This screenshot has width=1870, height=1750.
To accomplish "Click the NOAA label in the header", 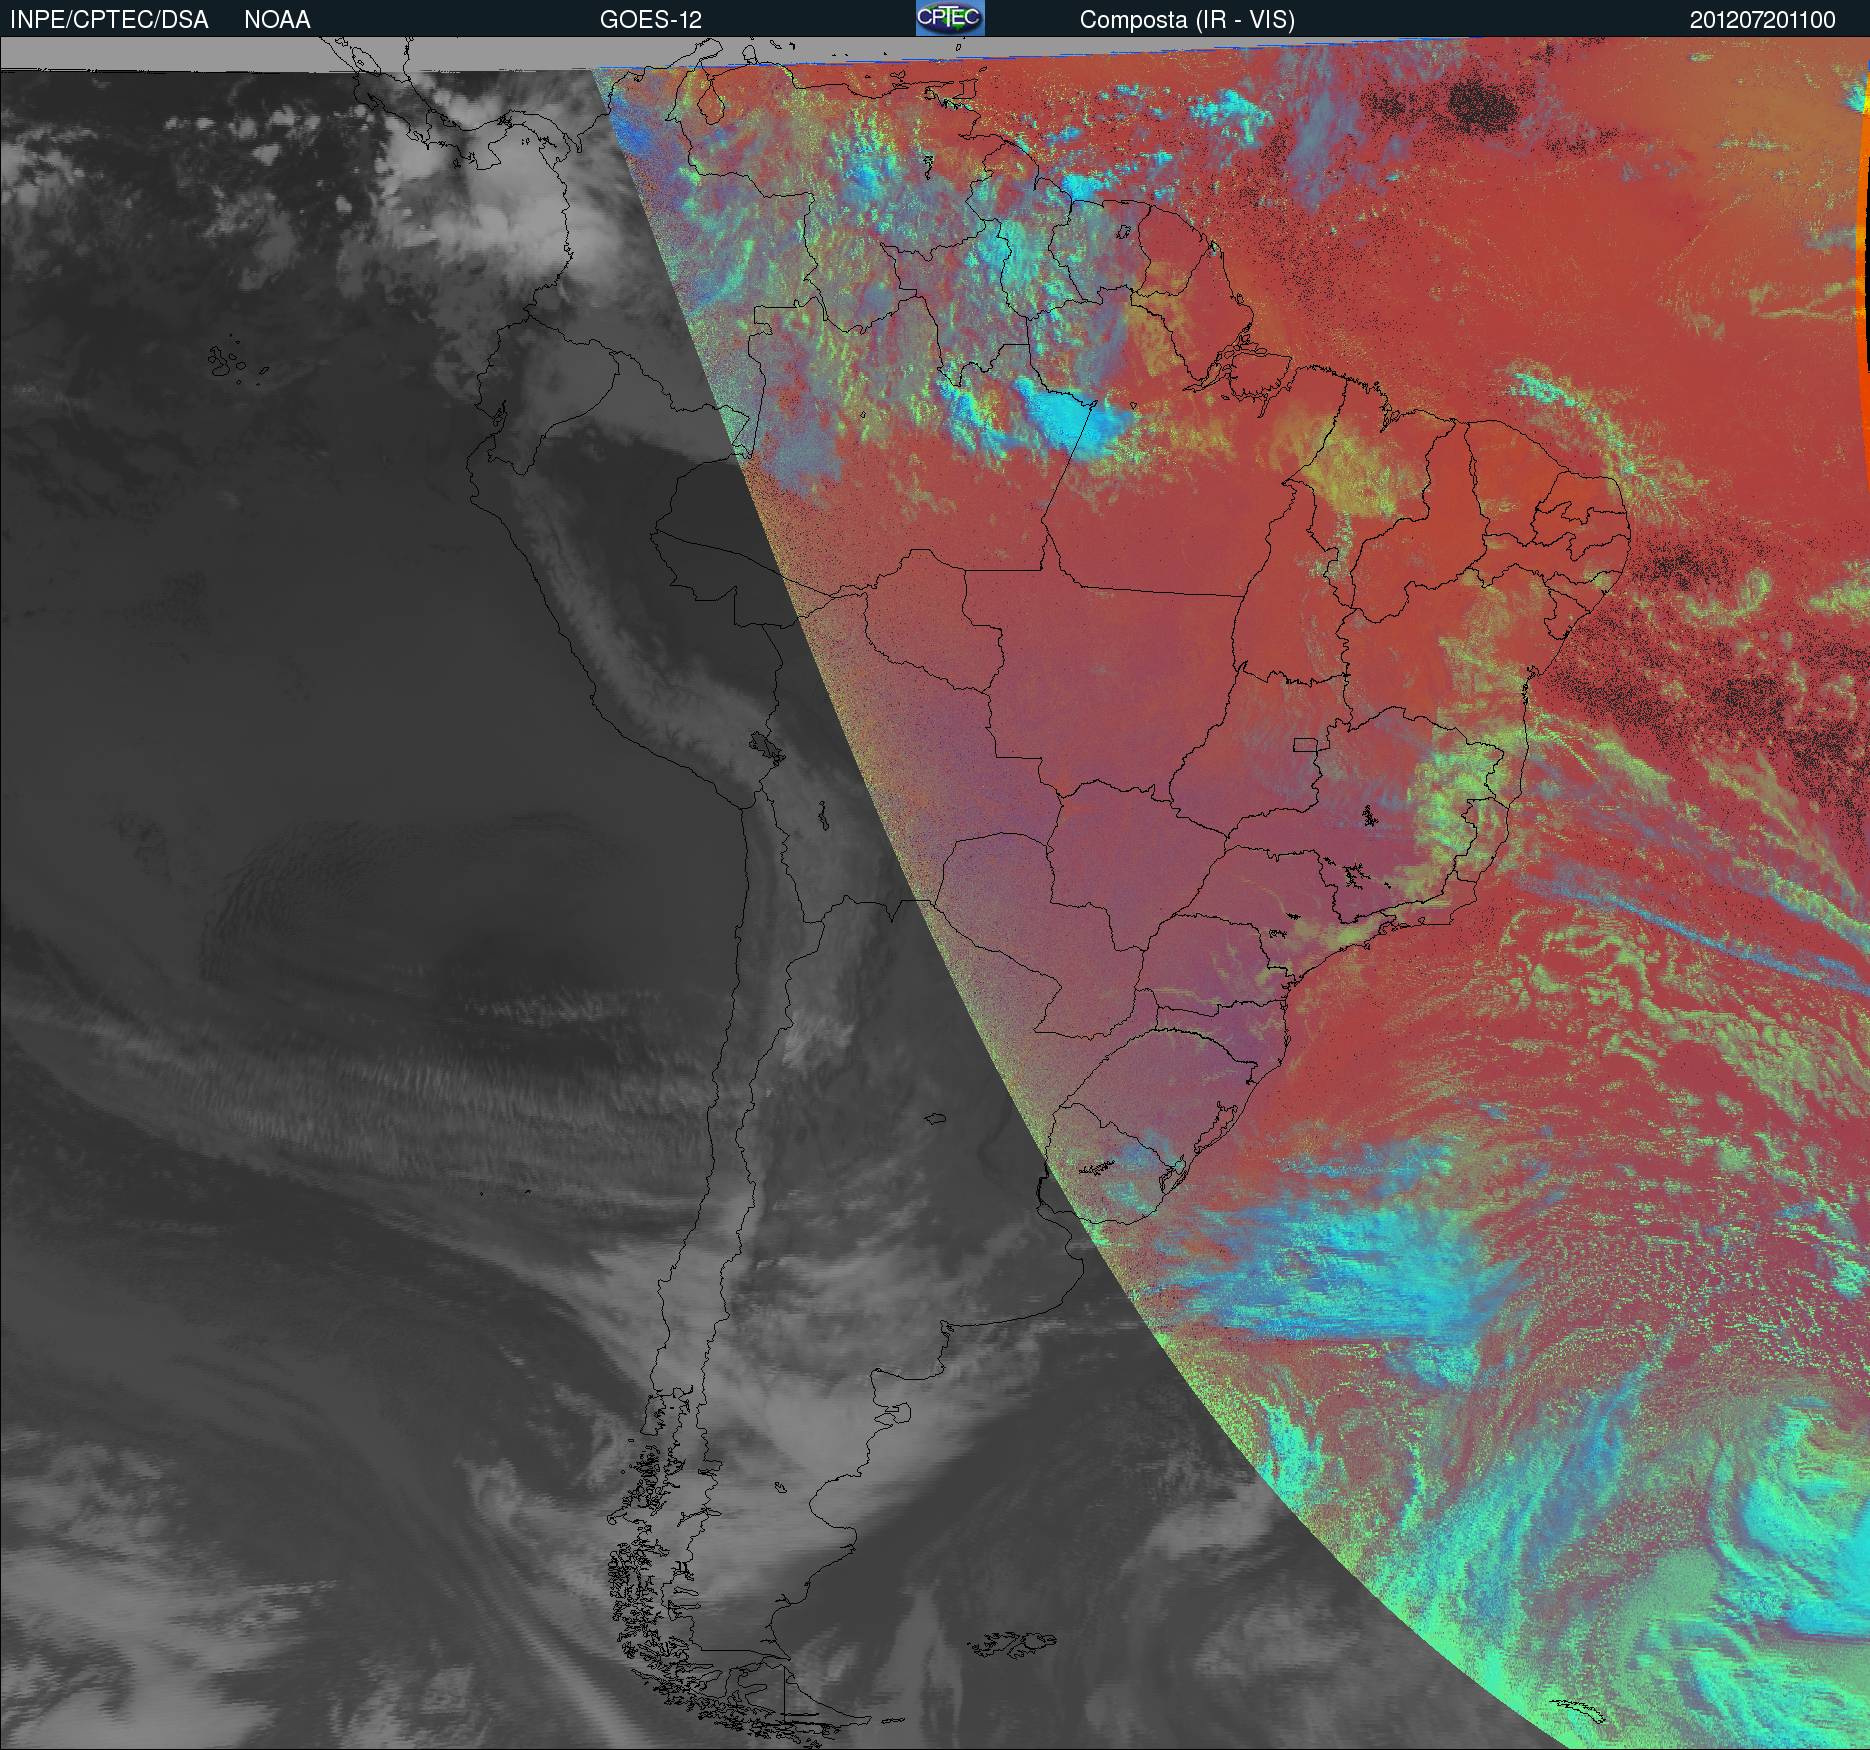I will point(277,20).
